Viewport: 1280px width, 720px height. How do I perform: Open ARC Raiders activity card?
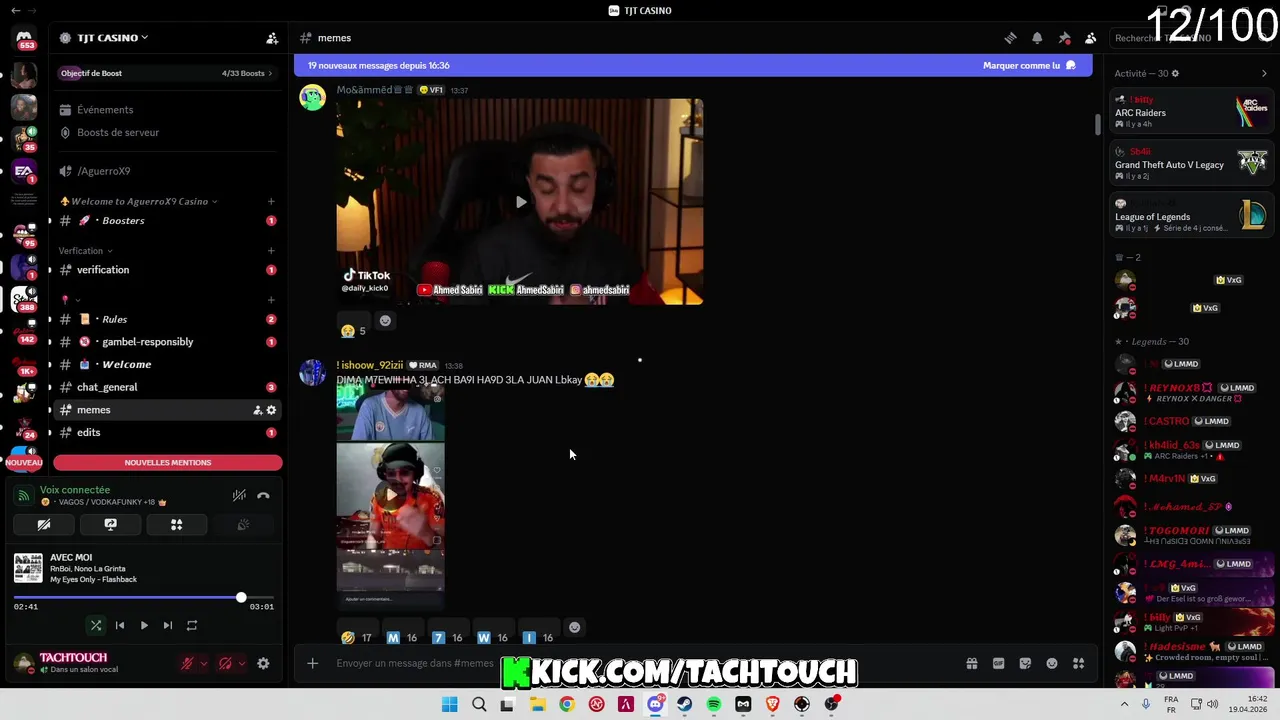pyautogui.click(x=1192, y=109)
